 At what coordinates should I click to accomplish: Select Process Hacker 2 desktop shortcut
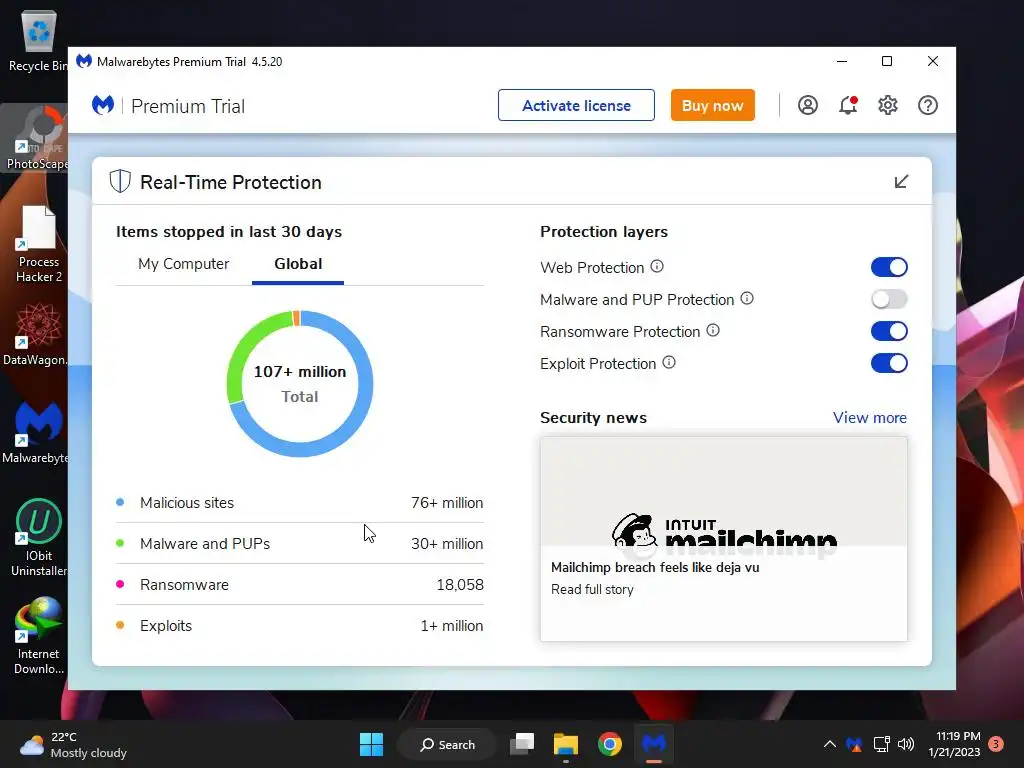[38, 244]
